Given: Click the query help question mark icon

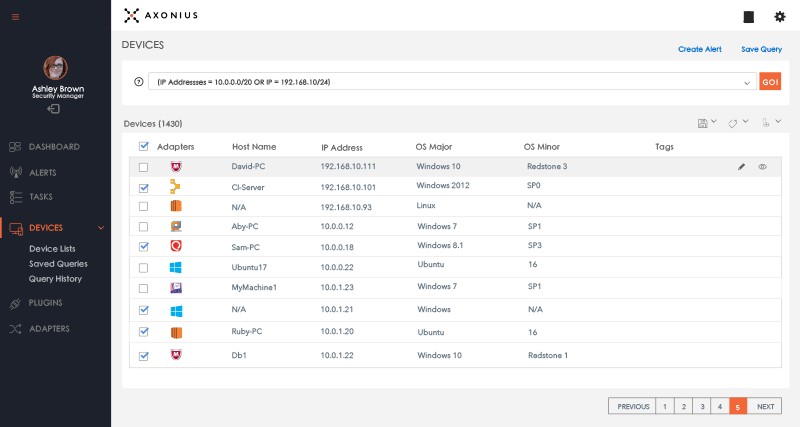Looking at the screenshot, I should (138, 82).
